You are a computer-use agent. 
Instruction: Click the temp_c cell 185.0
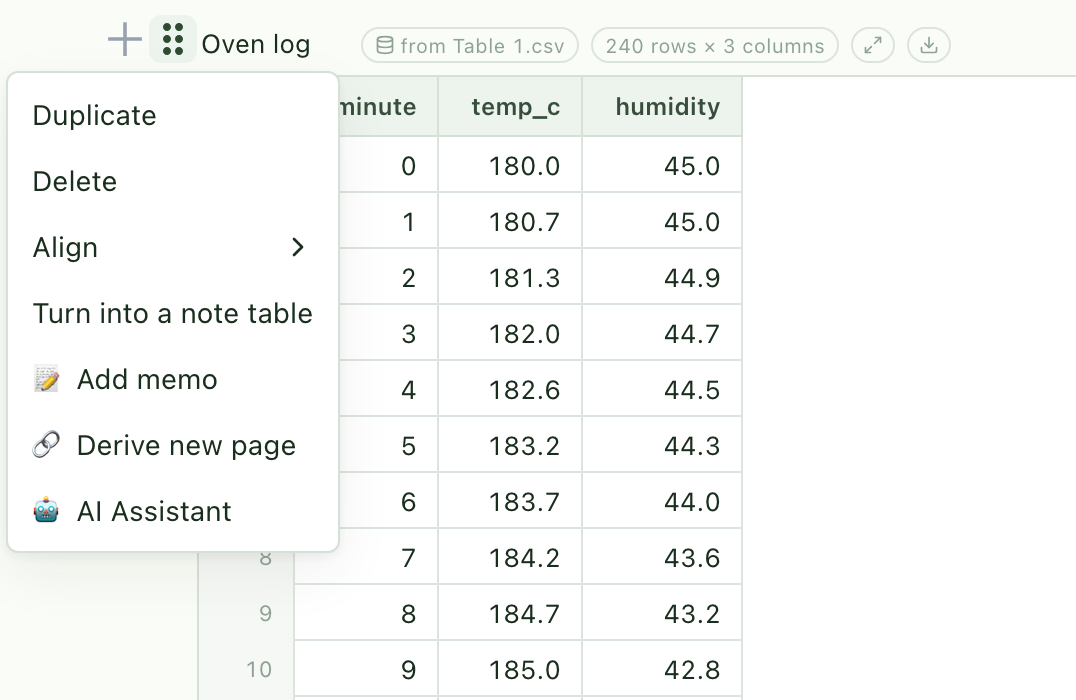510,669
